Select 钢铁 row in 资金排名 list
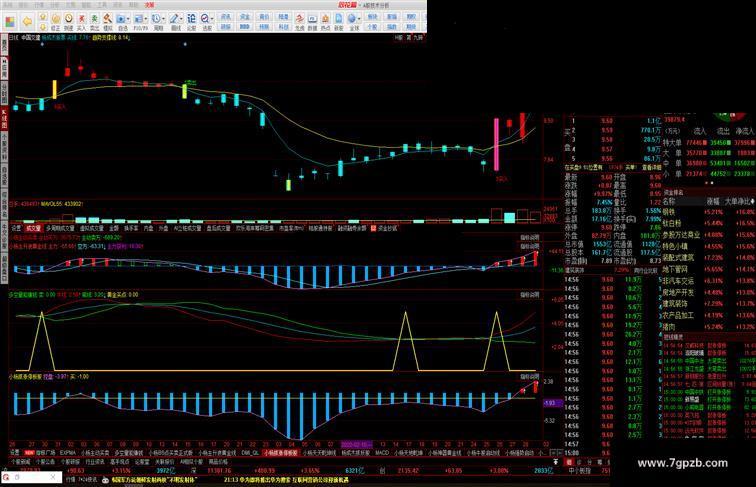 708,212
